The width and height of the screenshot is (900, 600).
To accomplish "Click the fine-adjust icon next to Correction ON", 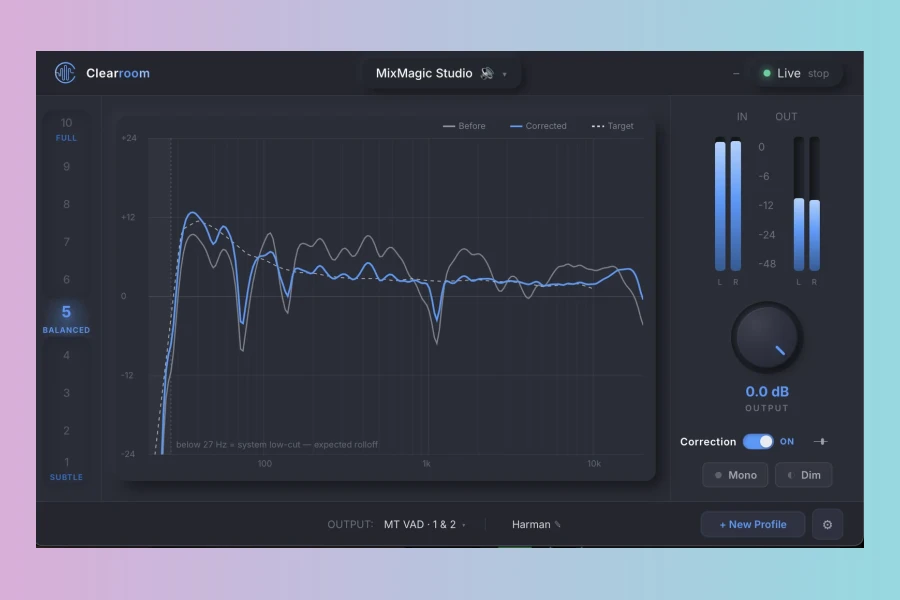I will tap(821, 442).
